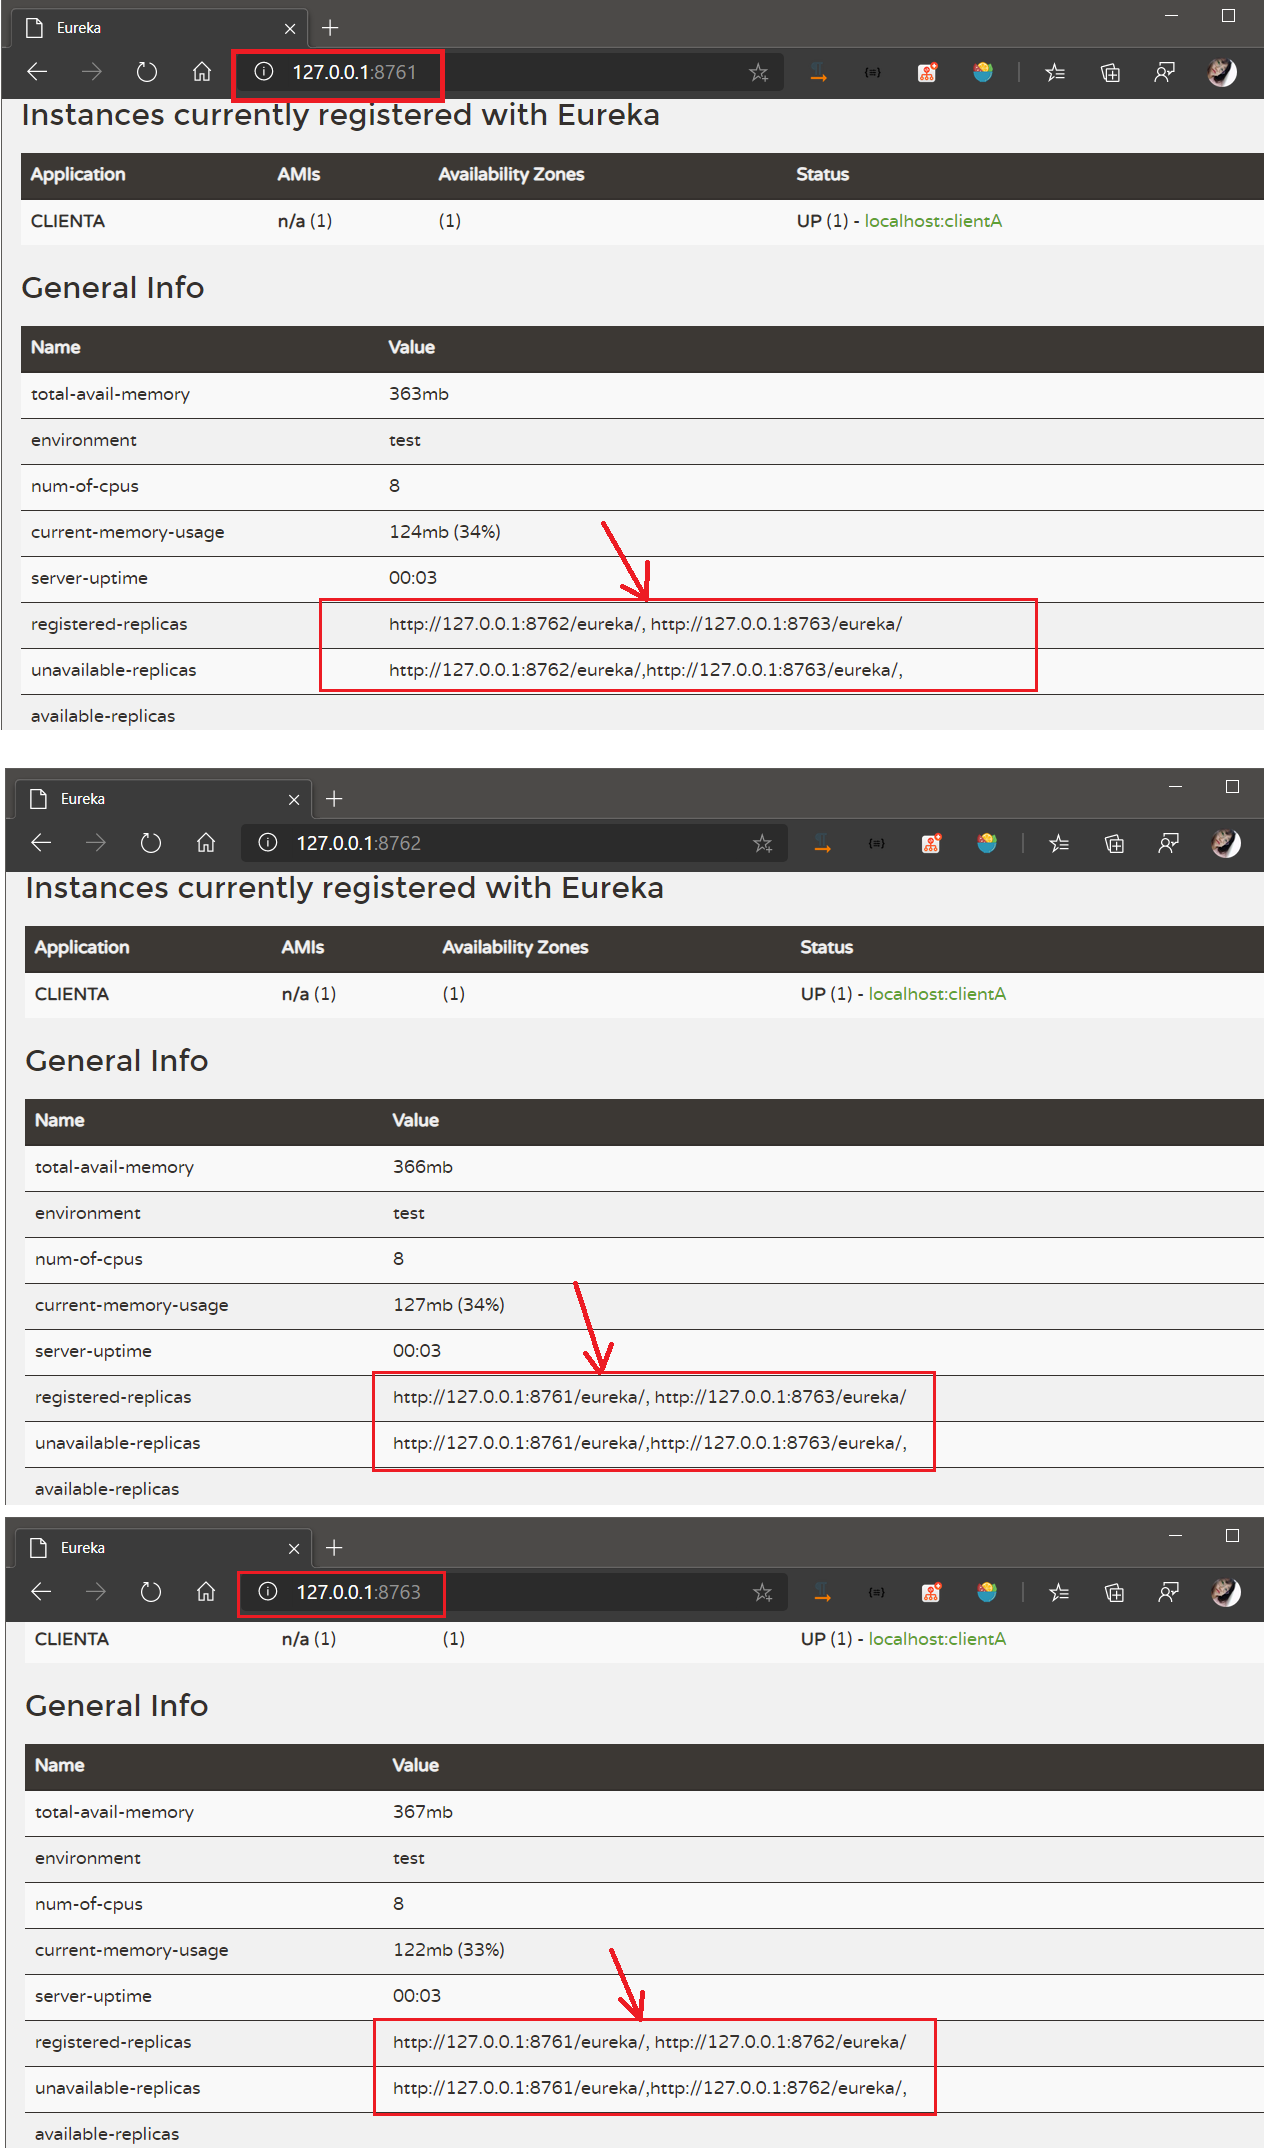Select the Eureka tab in the middle browser window
The width and height of the screenshot is (1264, 2148).
point(150,799)
